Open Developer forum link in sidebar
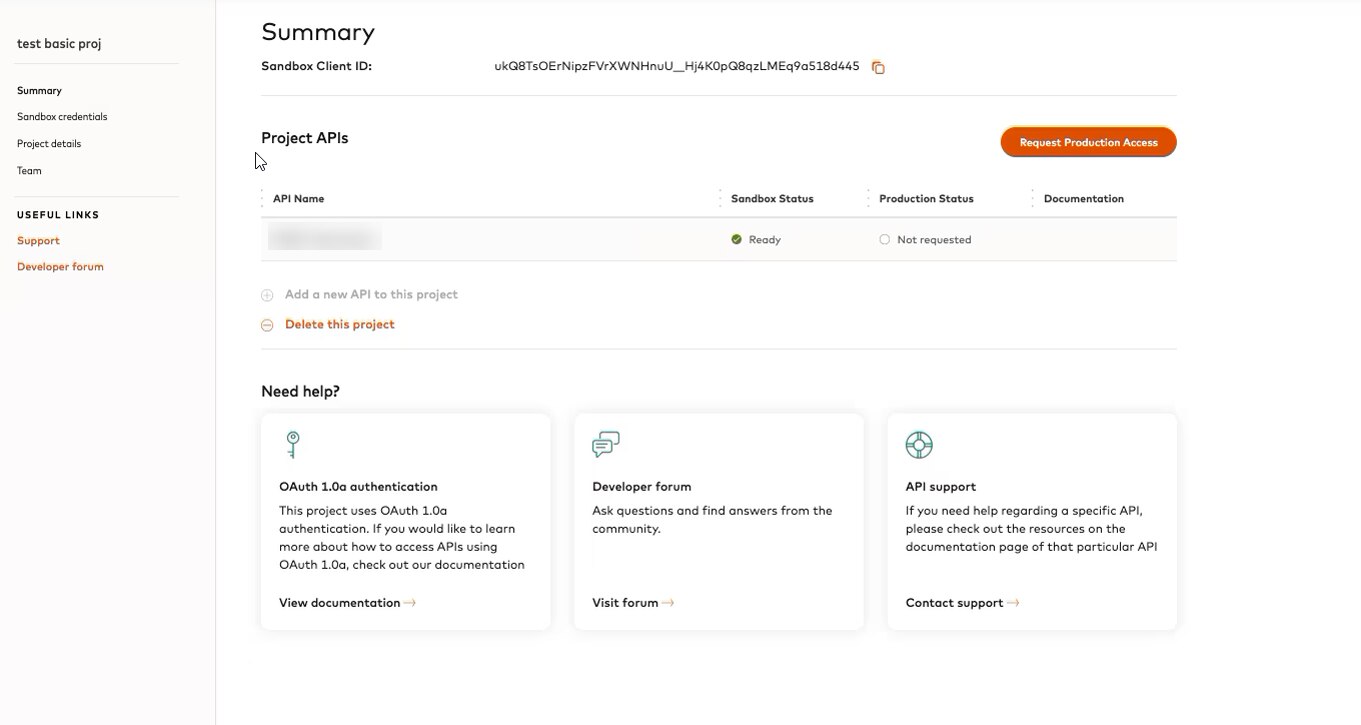The image size is (1361, 725). click(60, 267)
